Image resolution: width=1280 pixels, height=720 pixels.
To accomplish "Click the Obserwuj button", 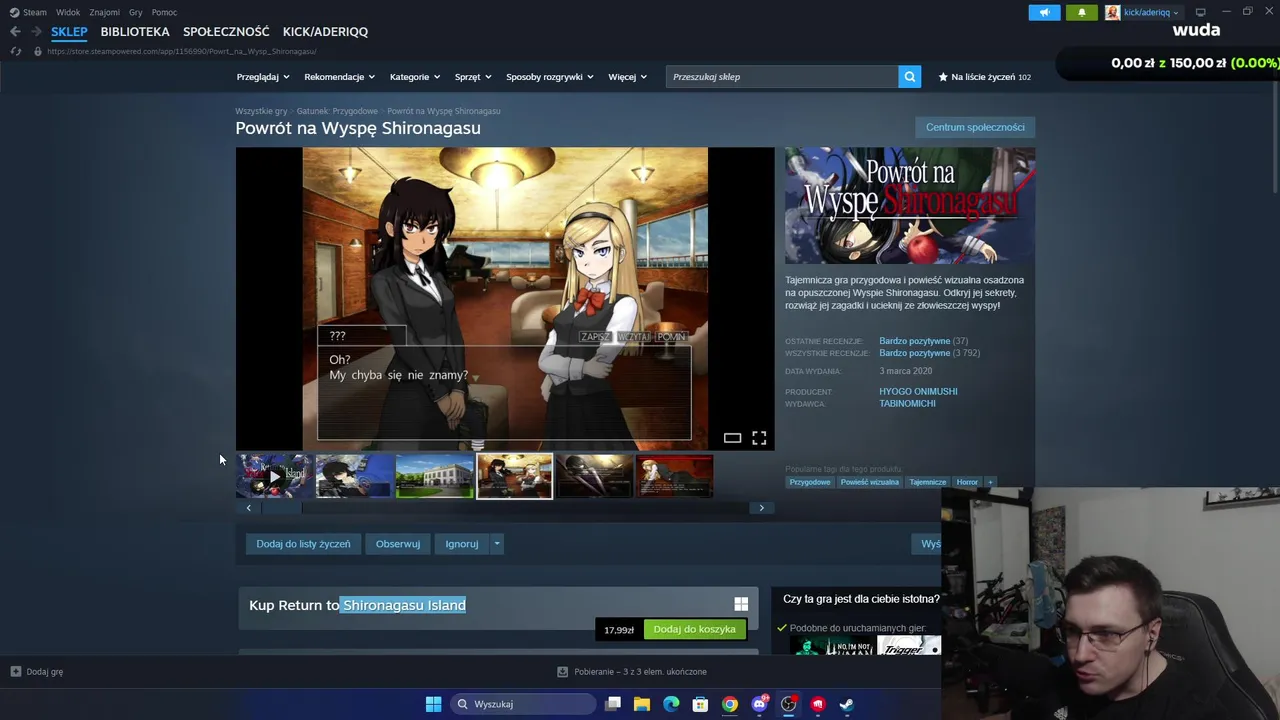I will click(x=398, y=544).
